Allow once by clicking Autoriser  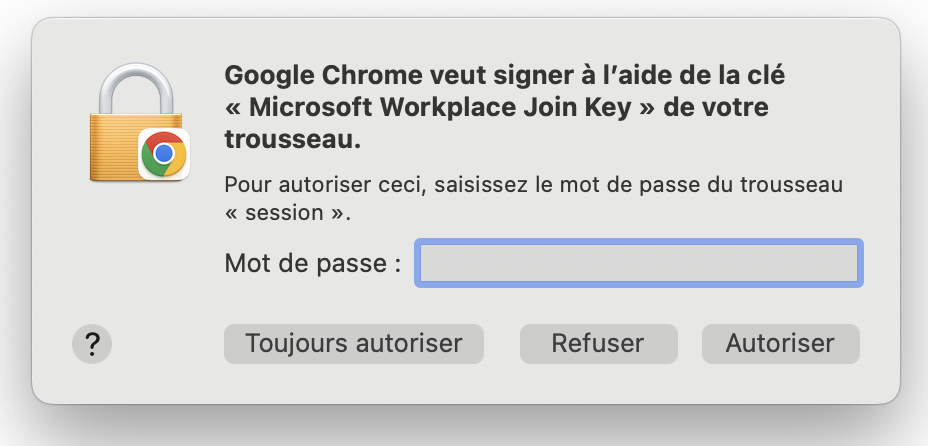[x=780, y=344]
